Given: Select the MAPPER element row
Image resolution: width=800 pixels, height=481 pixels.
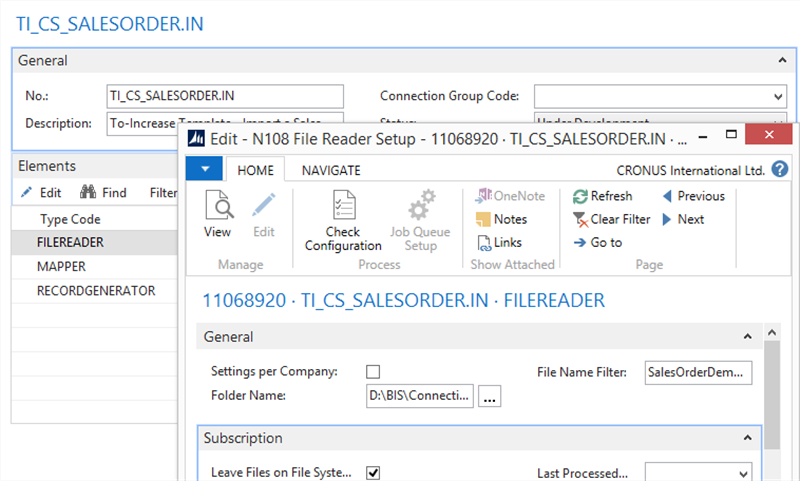Looking at the screenshot, I should (94, 266).
